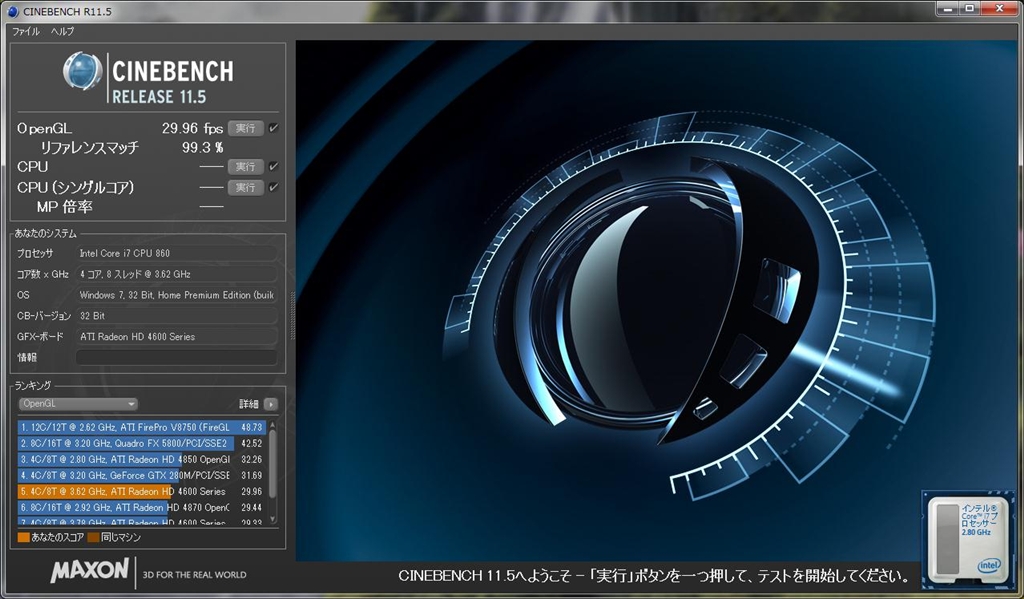Open the ファイル menu

pyautogui.click(x=25, y=31)
